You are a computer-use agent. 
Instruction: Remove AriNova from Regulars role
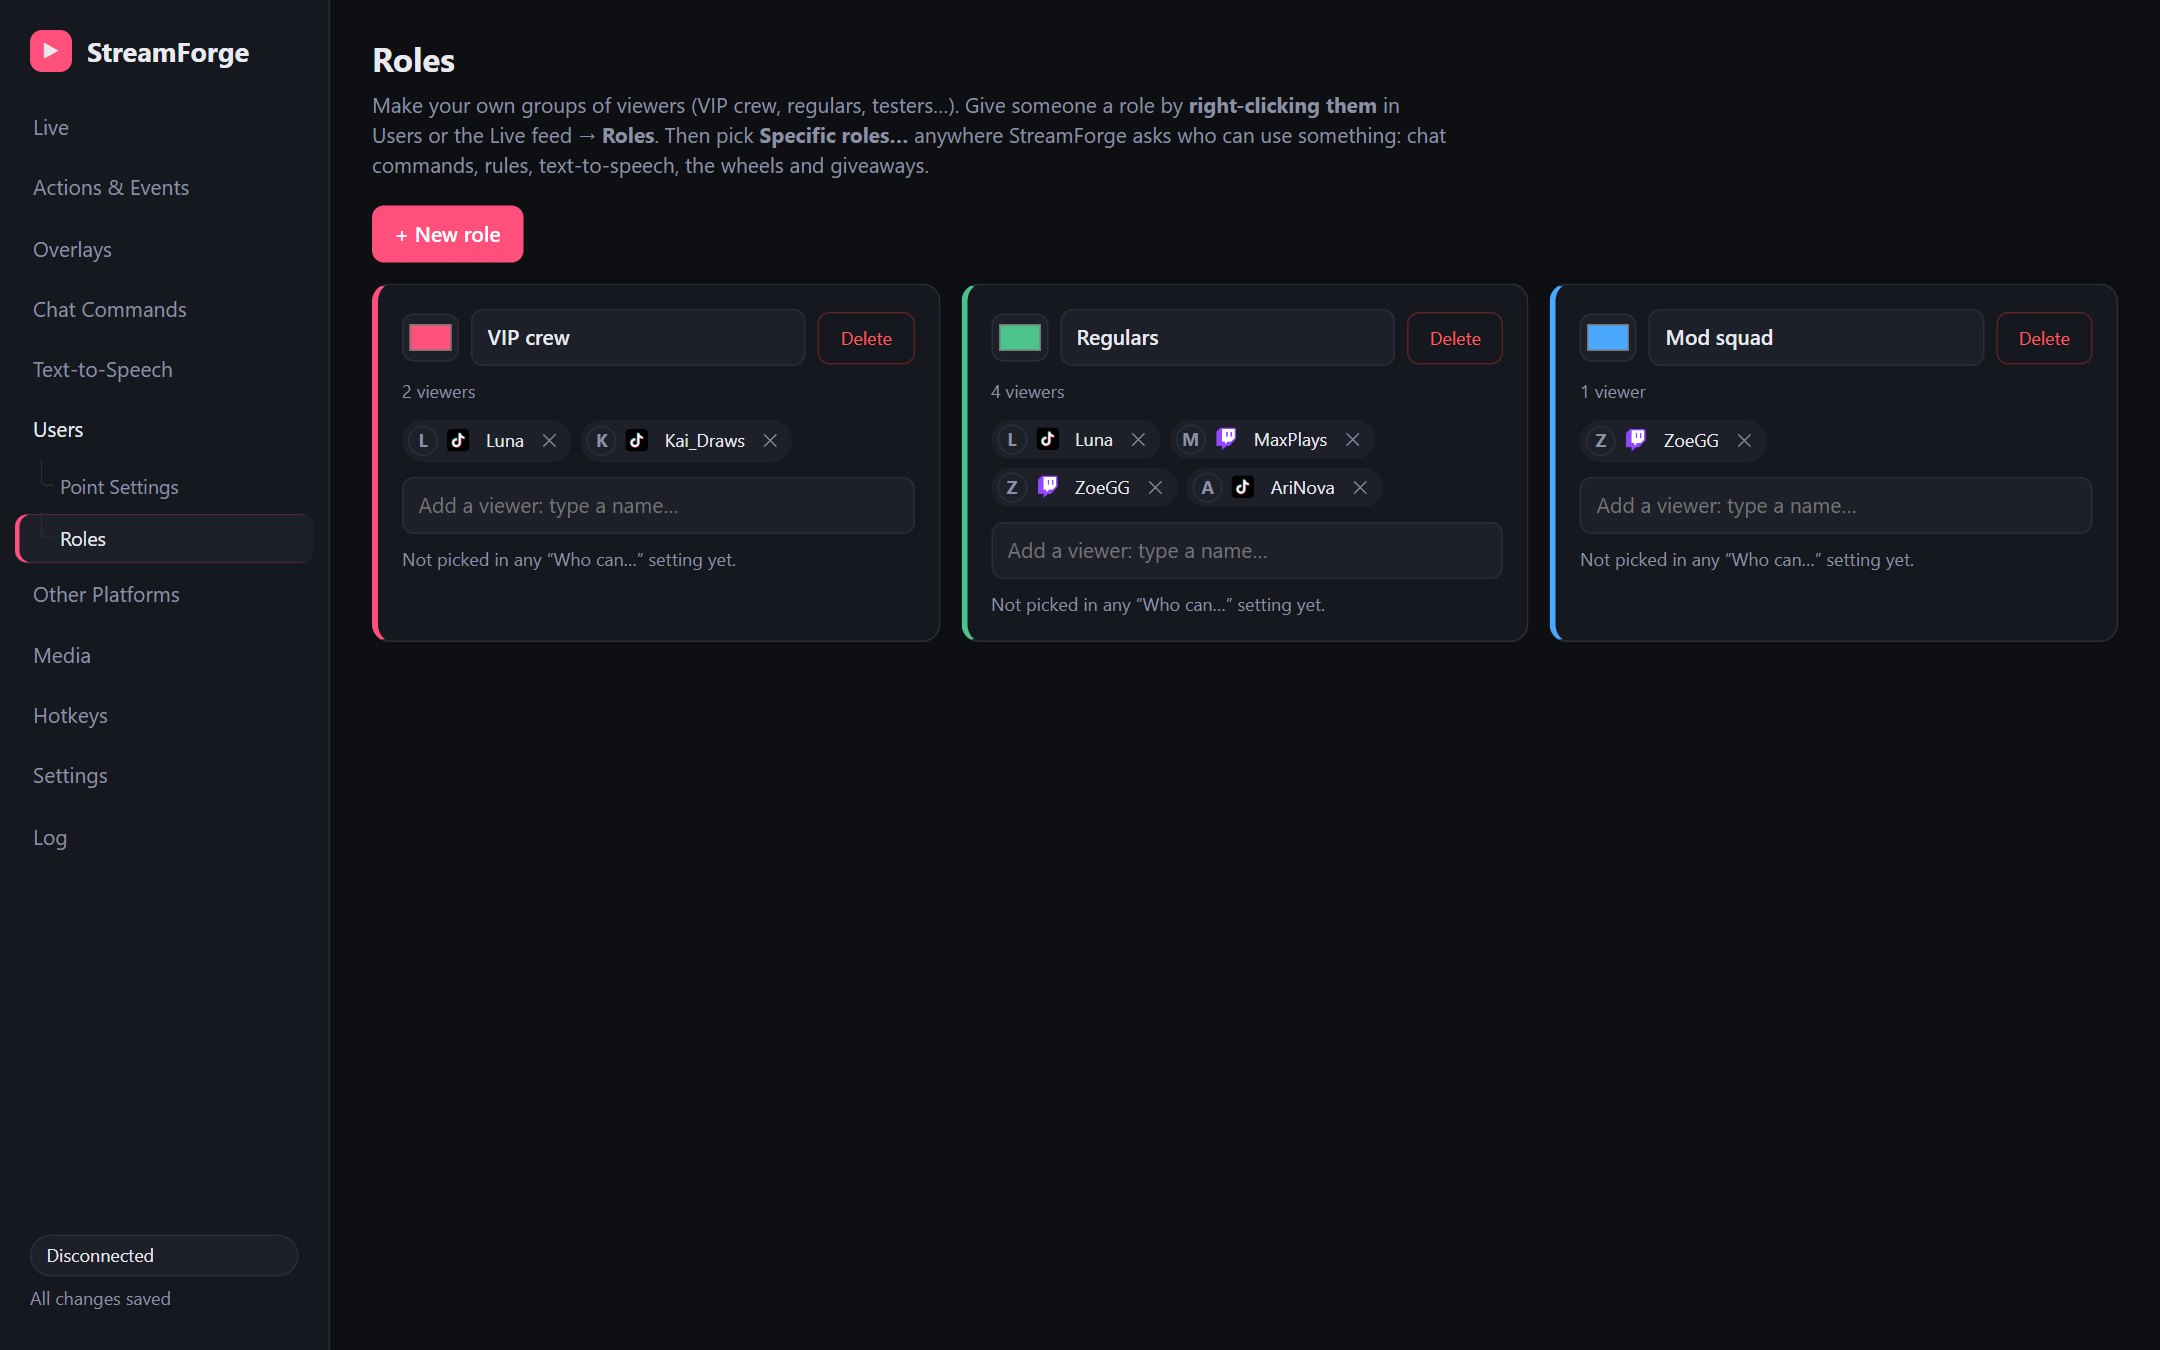[1360, 487]
